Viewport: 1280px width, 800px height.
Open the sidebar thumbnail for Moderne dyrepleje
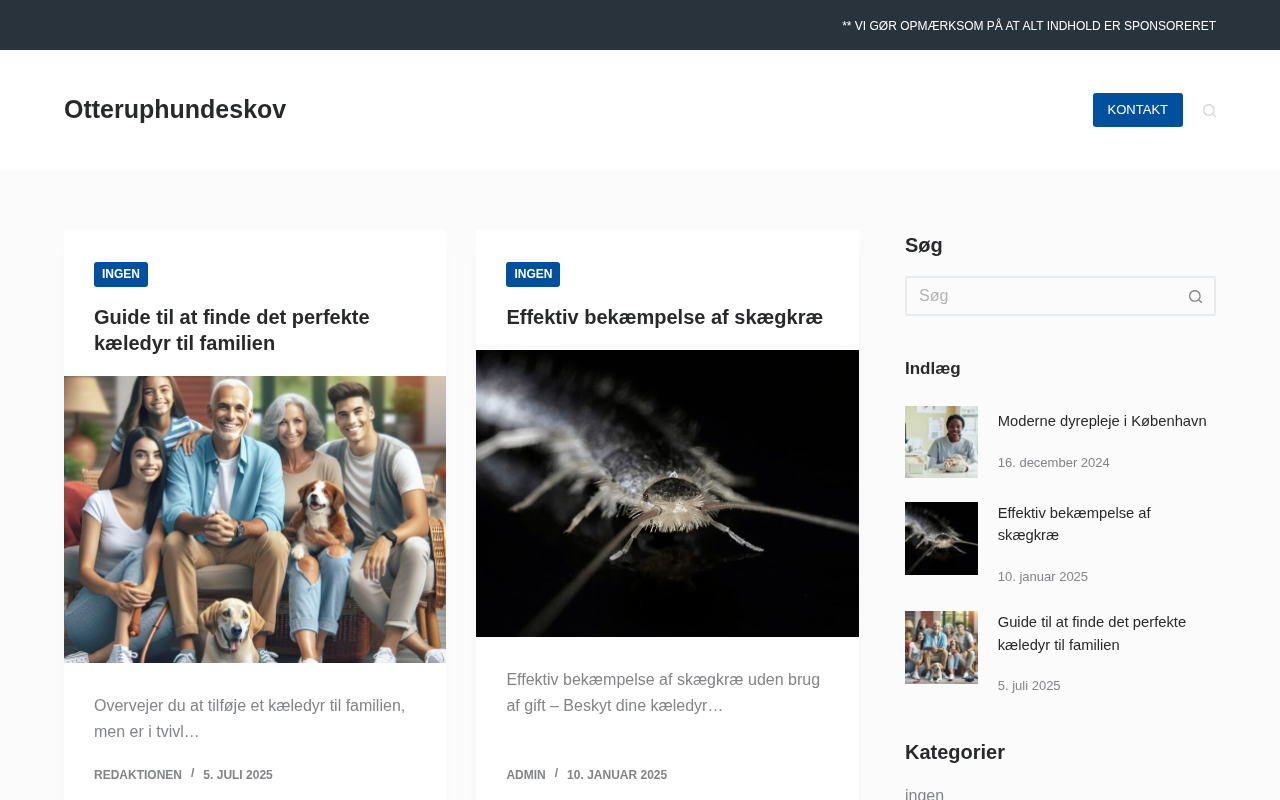[x=941, y=442]
